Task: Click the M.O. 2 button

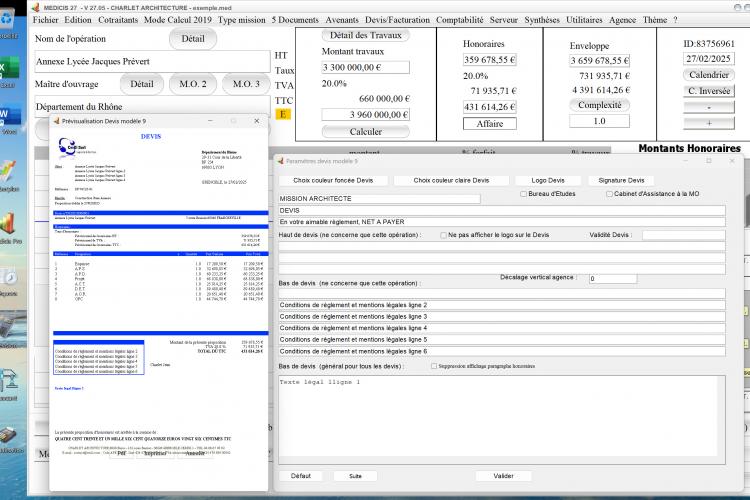Action: pyautogui.click(x=193, y=84)
